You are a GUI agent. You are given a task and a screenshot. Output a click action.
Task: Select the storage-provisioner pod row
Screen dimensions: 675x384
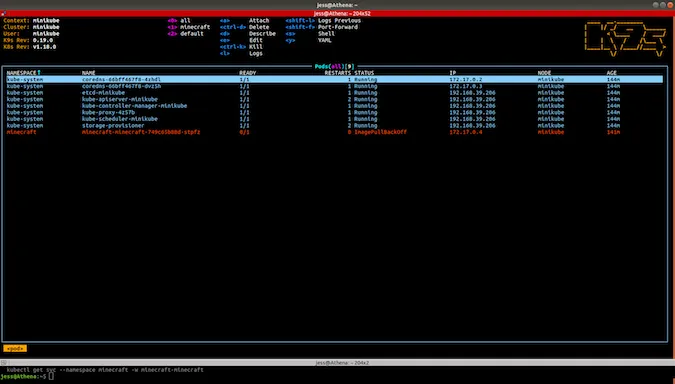[334, 126]
